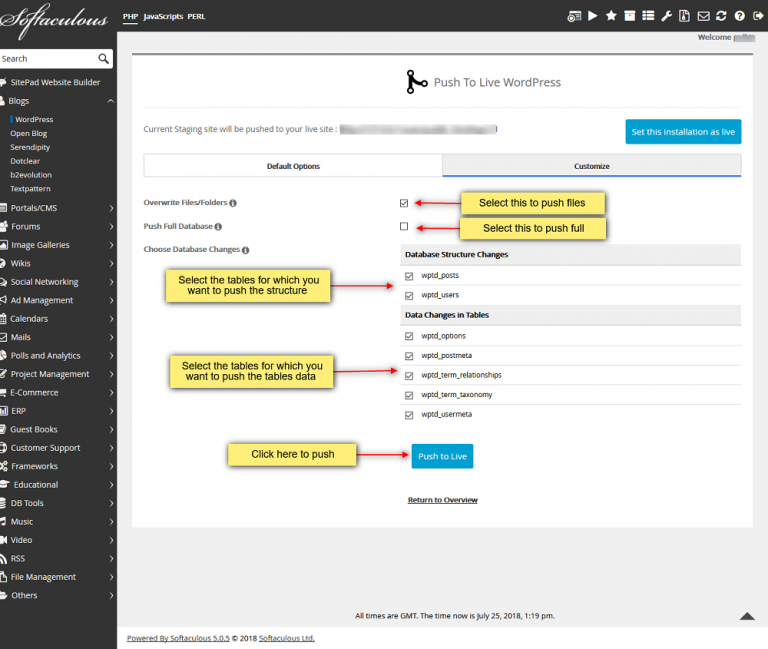This screenshot has height=649, width=768.
Task: Uncheck the wptd_usermeta checkbox
Action: 409,414
